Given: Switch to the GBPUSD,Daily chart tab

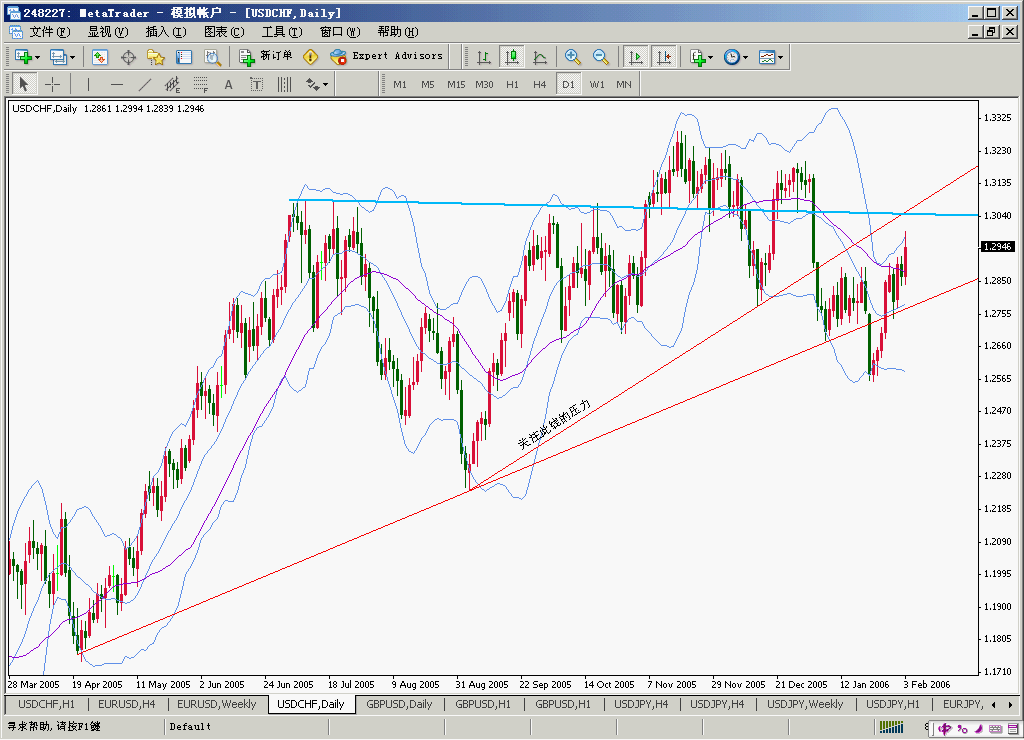Looking at the screenshot, I should tap(399, 704).
